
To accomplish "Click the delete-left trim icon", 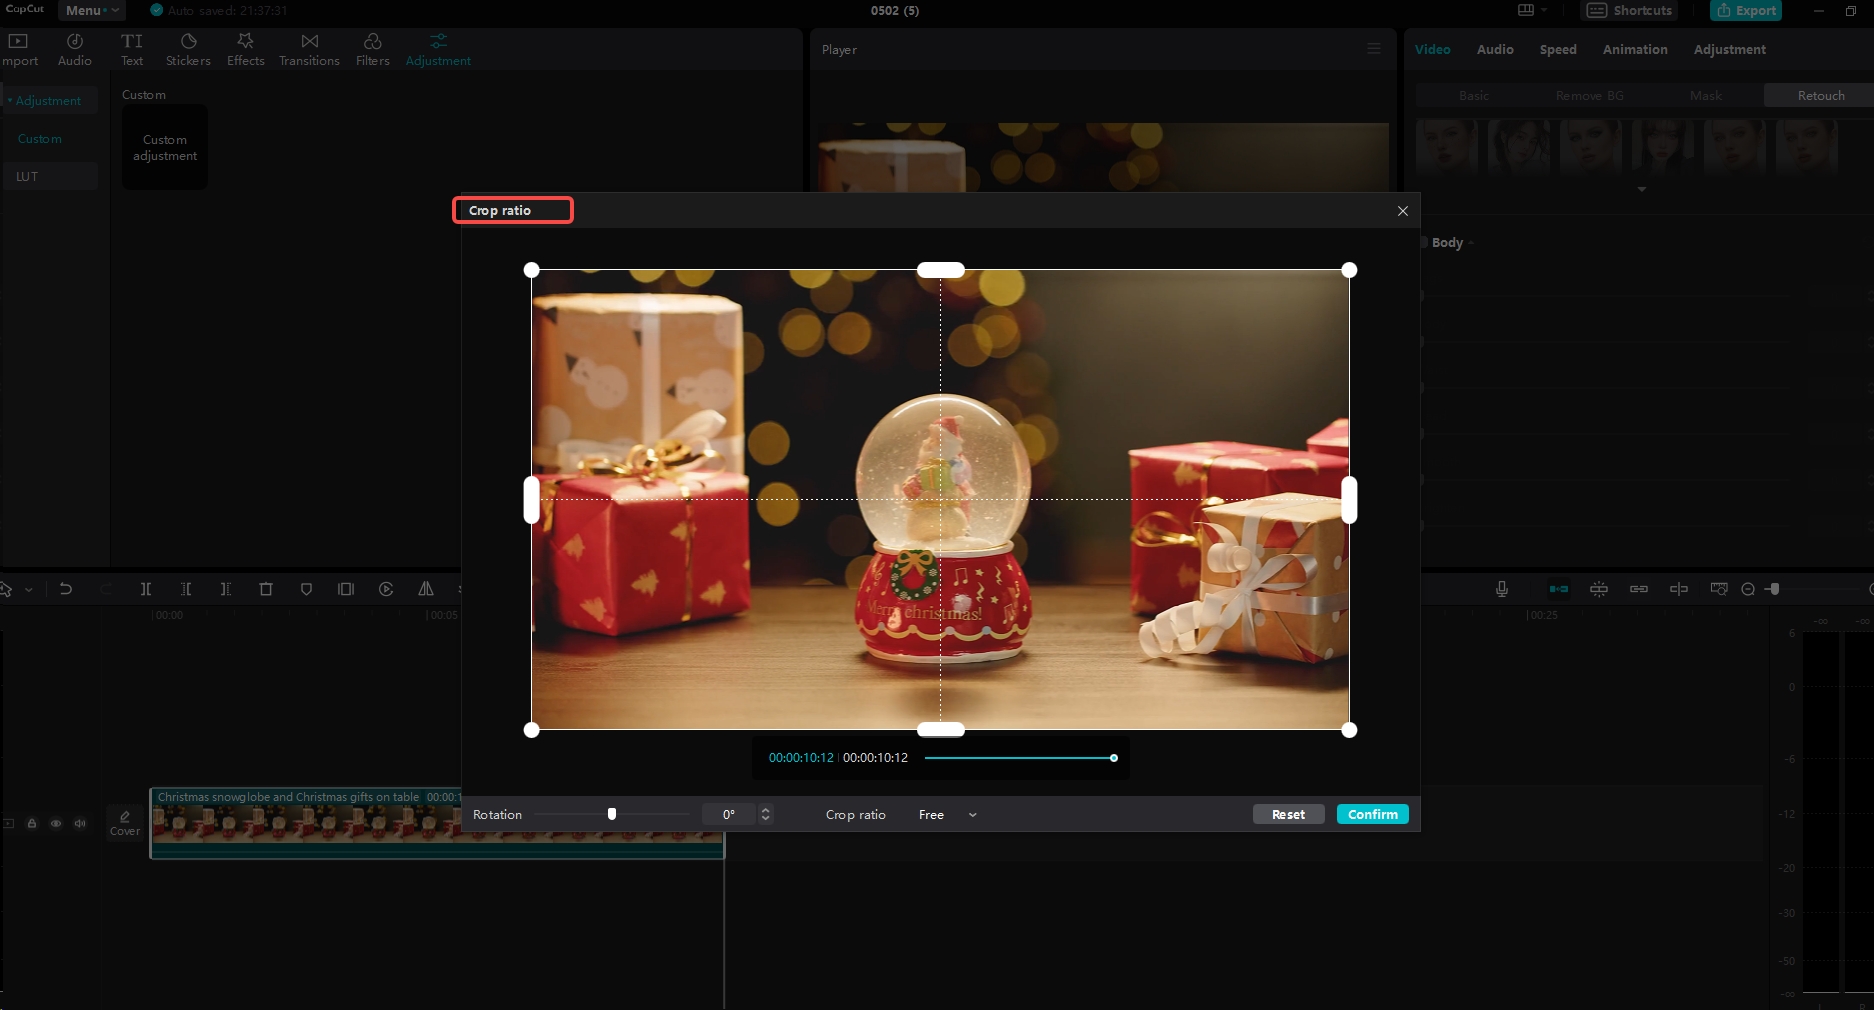I will 186,589.
